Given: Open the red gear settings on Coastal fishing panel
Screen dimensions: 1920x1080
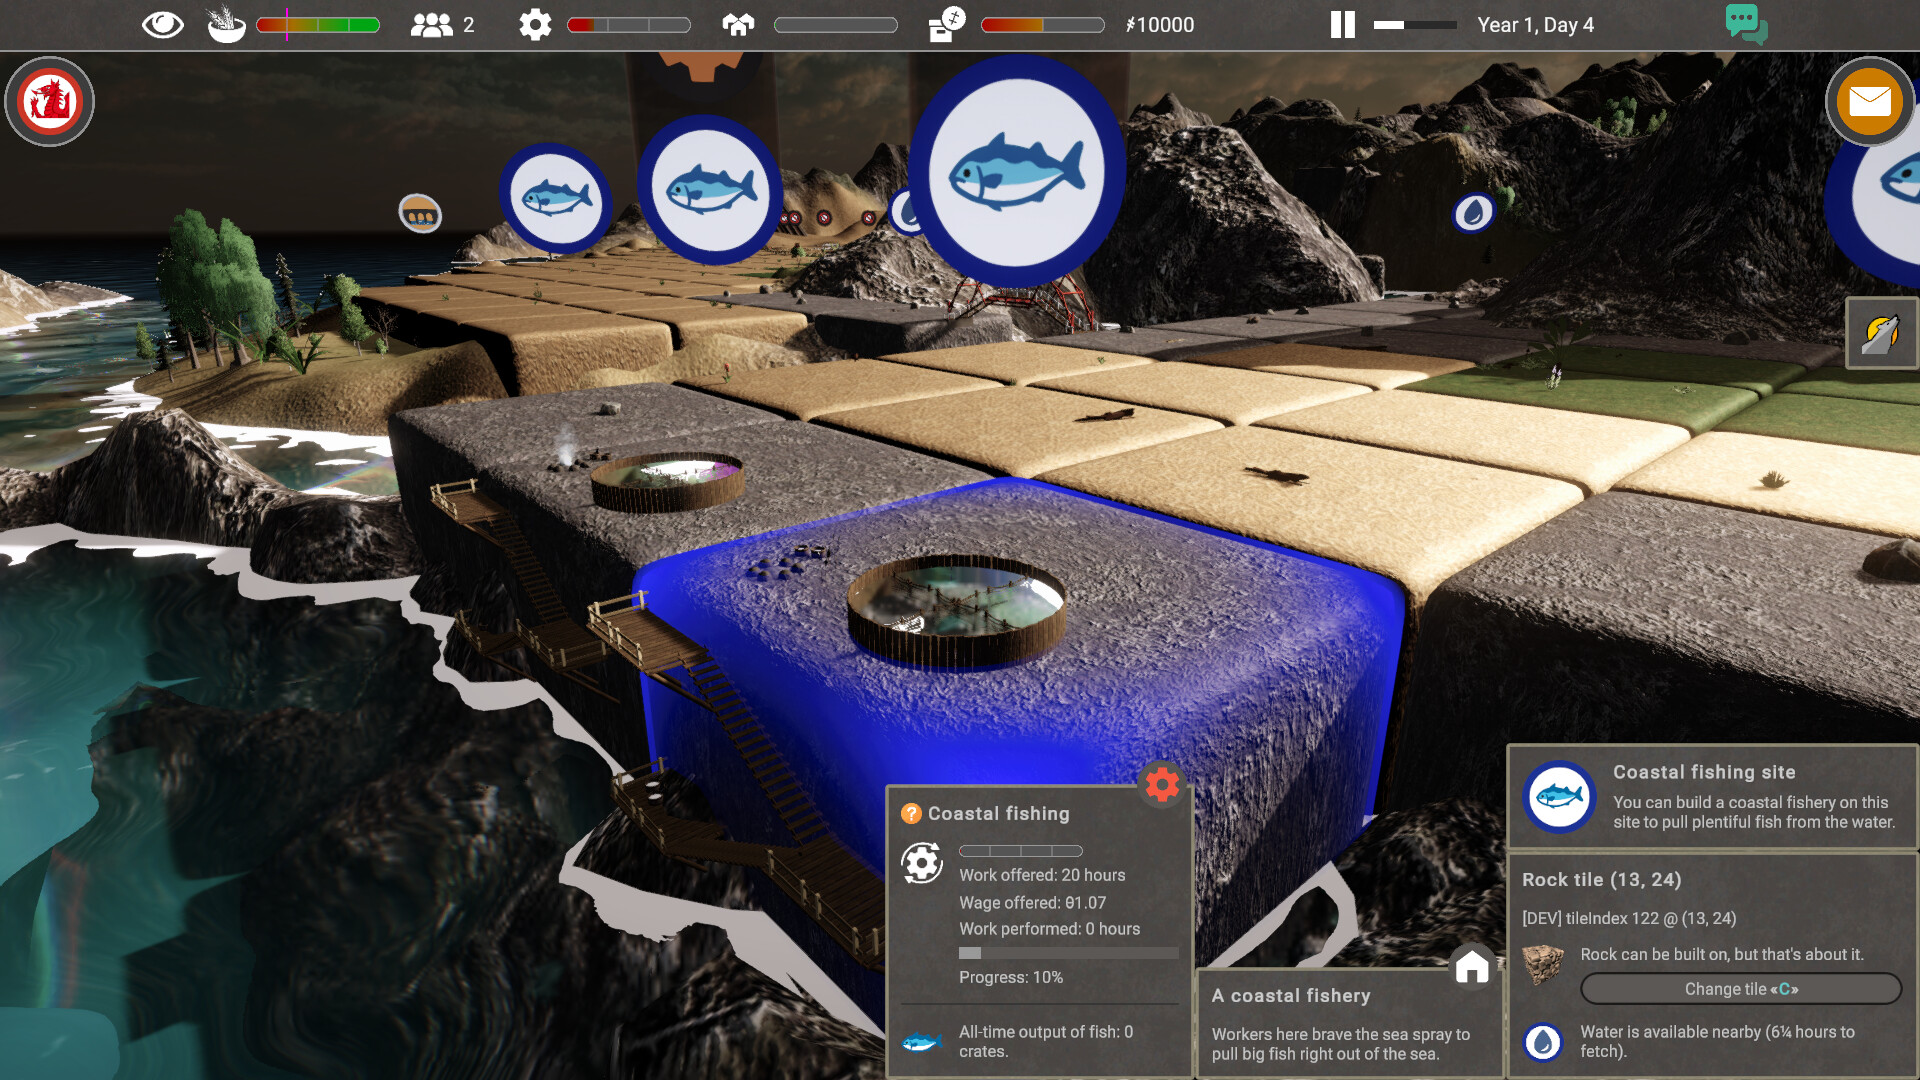Looking at the screenshot, I should [x=1160, y=786].
